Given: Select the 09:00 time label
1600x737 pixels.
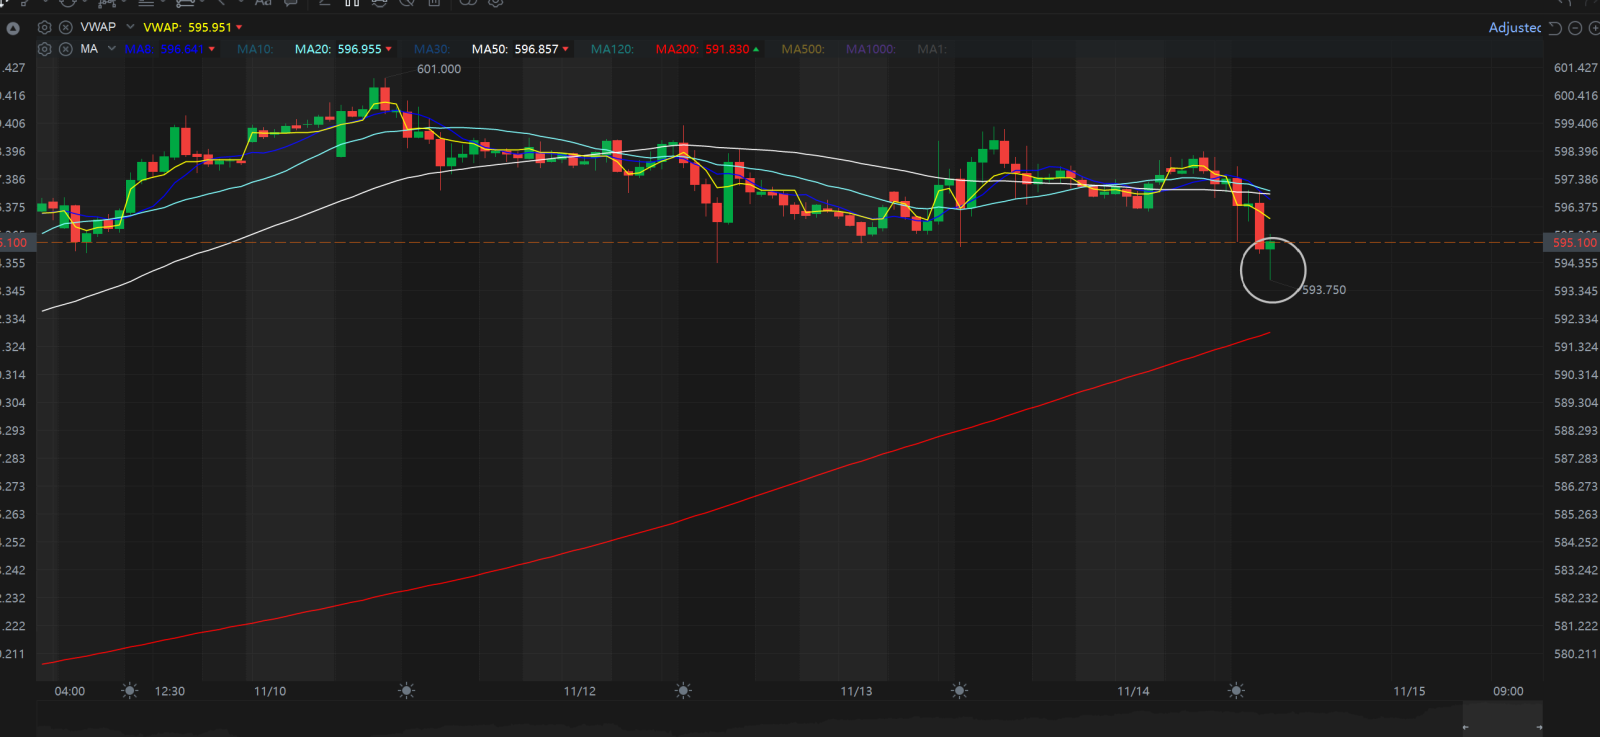Looking at the screenshot, I should 1508,692.
